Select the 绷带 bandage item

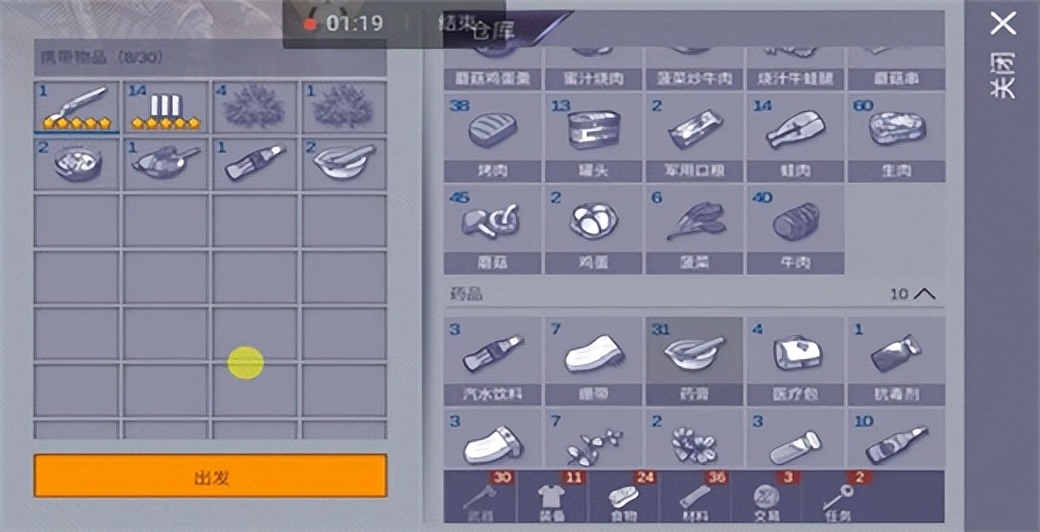click(594, 361)
